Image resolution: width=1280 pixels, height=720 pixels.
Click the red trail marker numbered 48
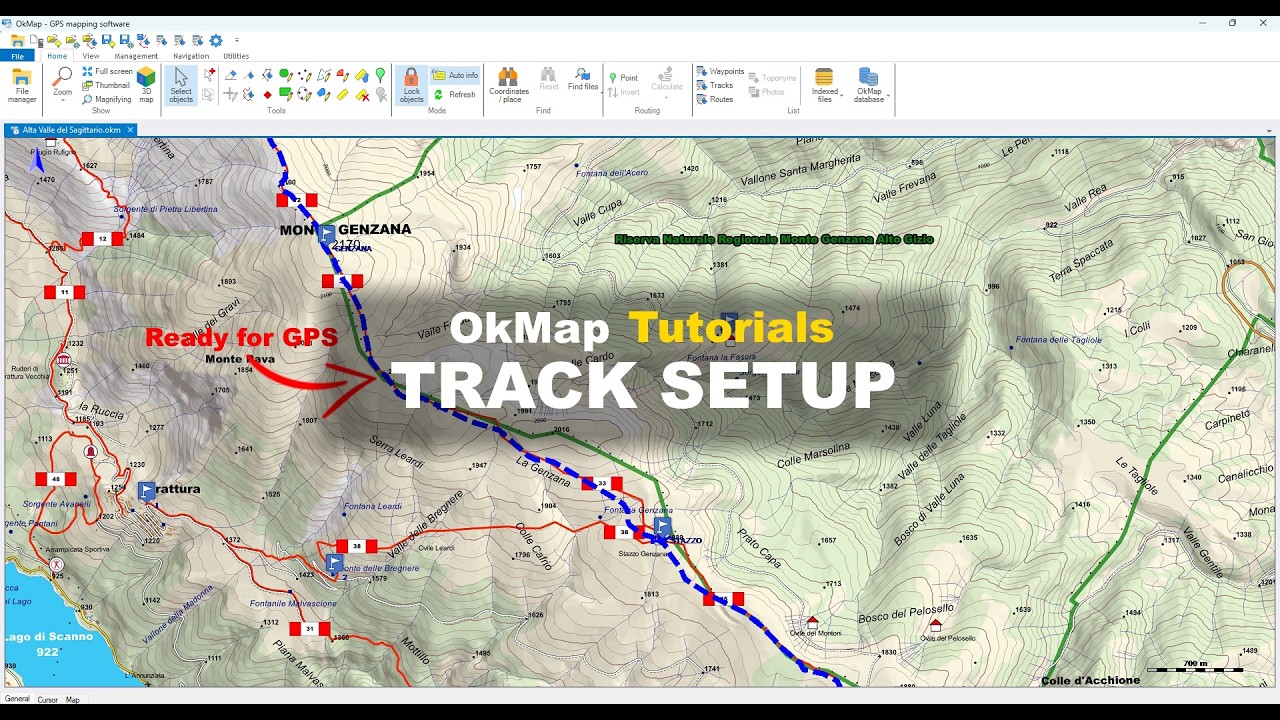(56, 479)
